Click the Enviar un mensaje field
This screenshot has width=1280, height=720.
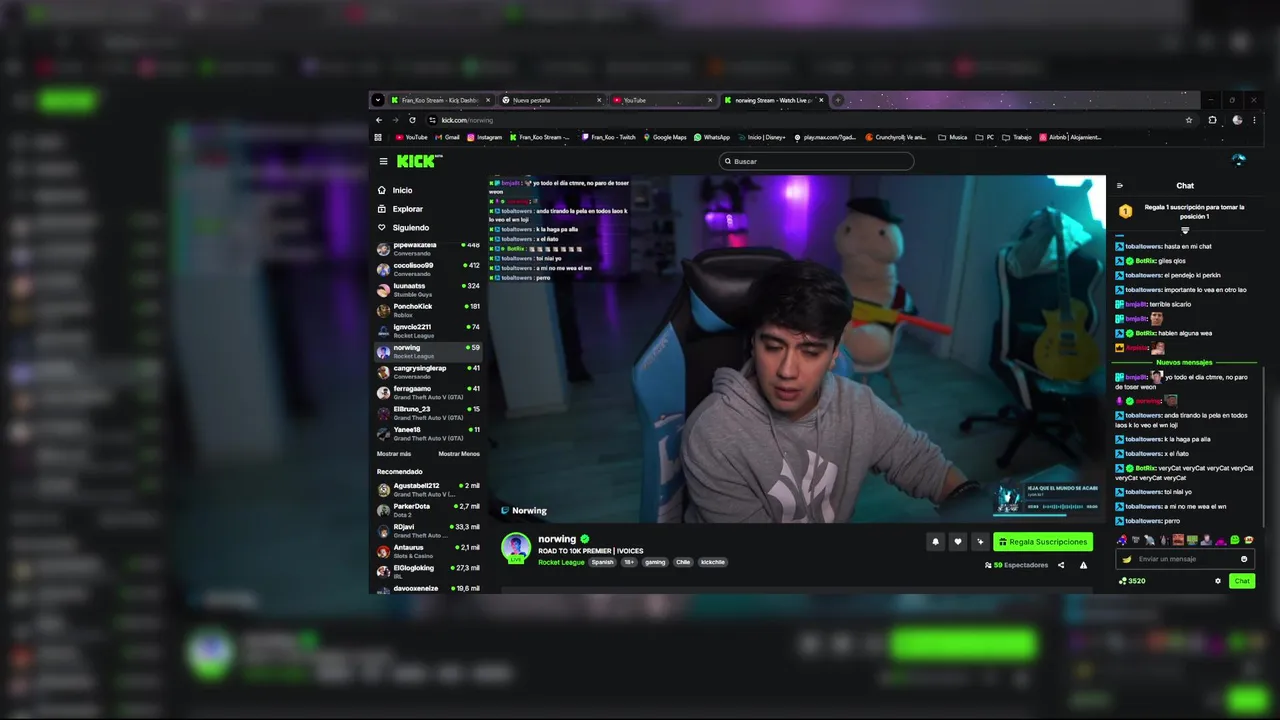point(1185,559)
